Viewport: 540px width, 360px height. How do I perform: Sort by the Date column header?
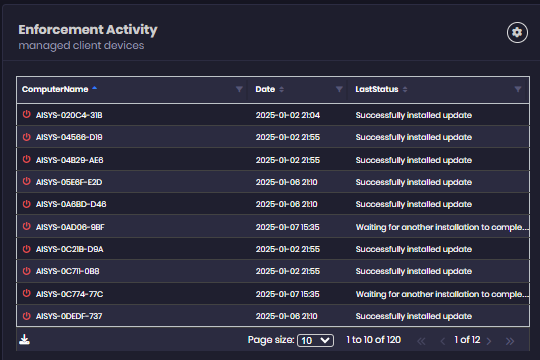265,89
